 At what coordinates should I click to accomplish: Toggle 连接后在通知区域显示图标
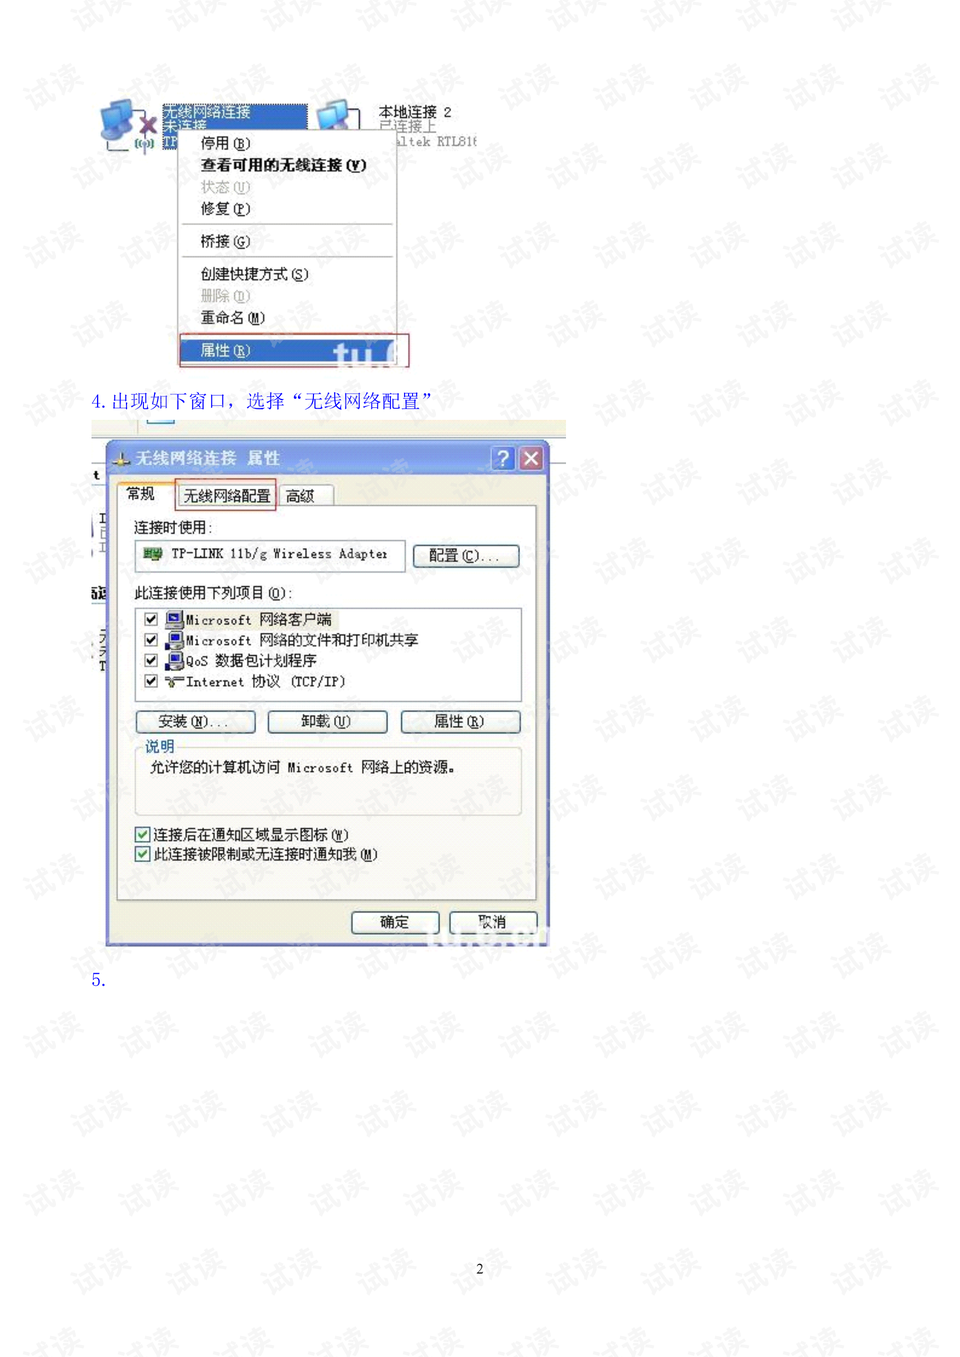pos(143,834)
